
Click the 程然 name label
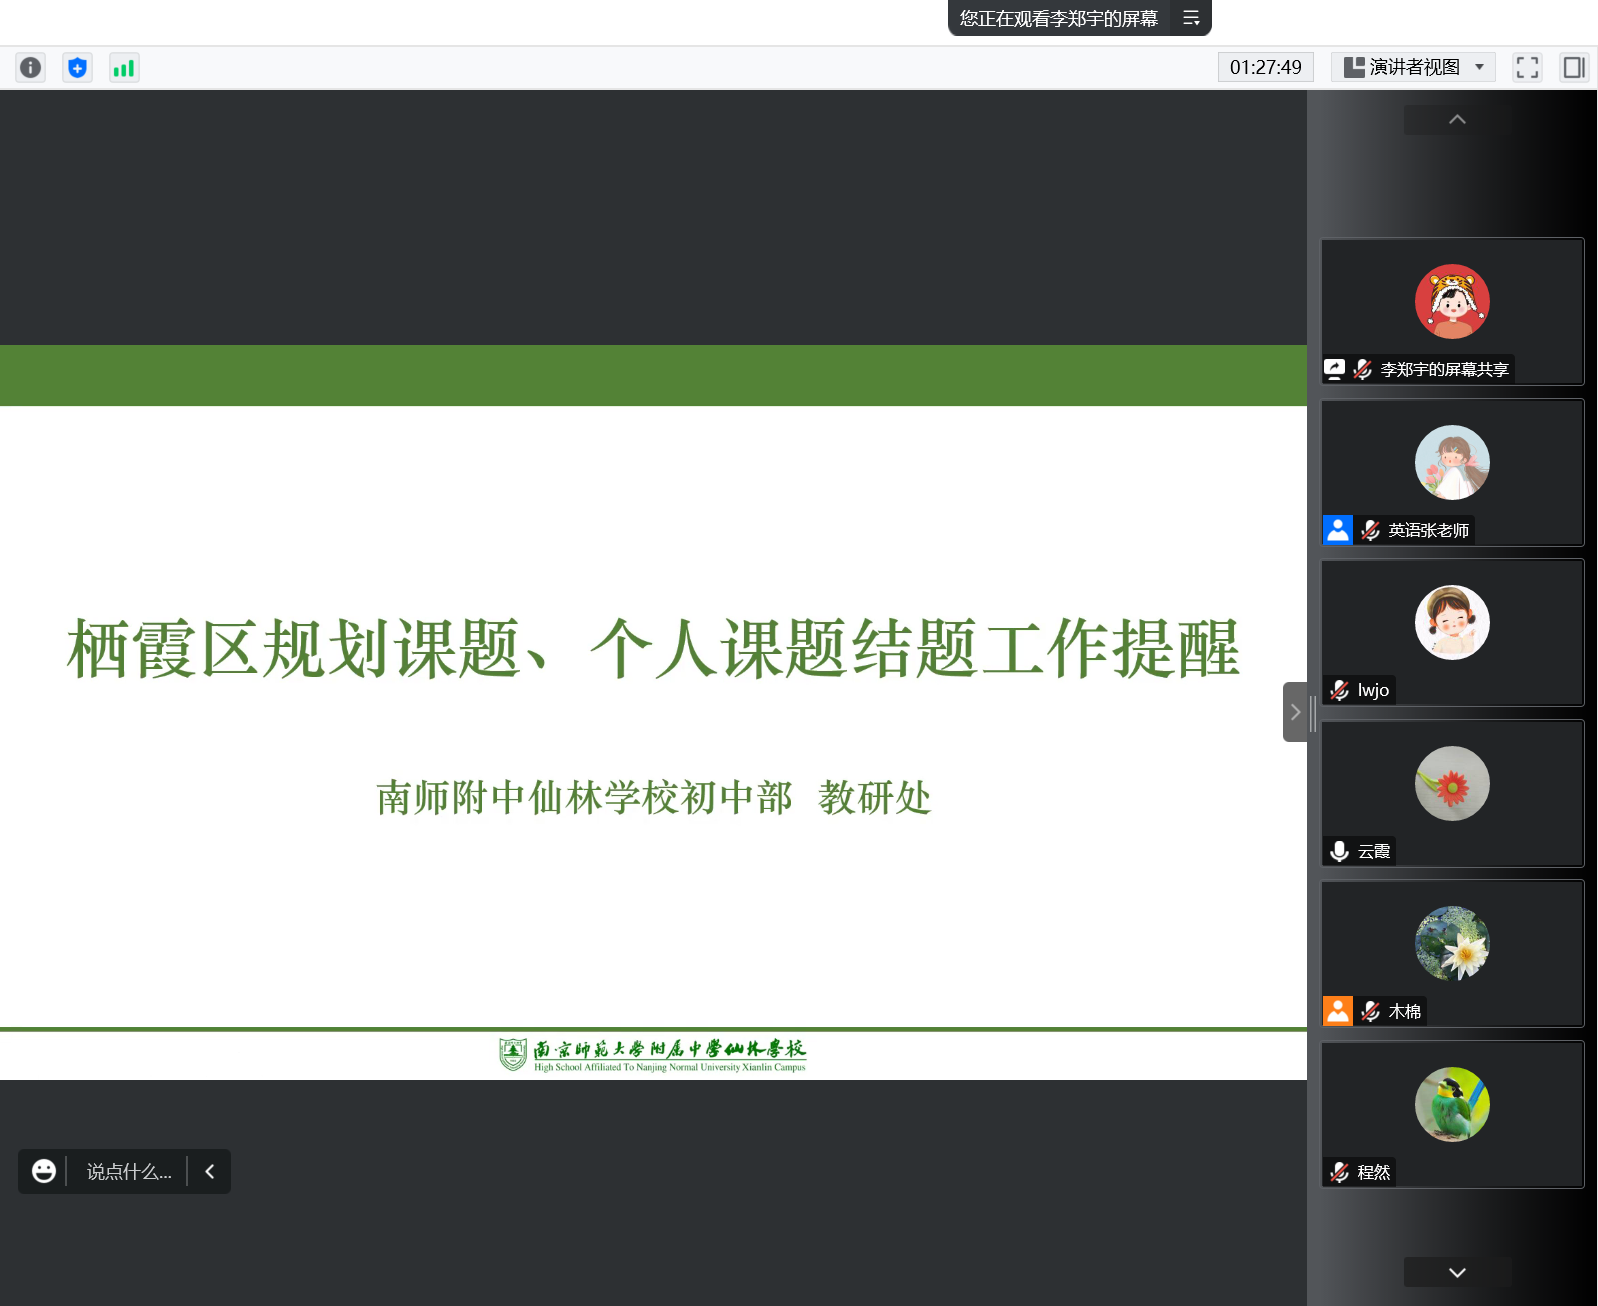point(1374,1172)
